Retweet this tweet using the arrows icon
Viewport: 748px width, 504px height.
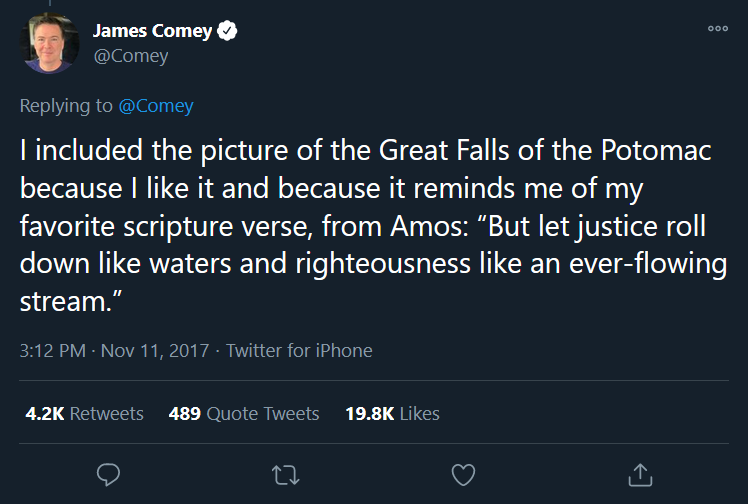tap(285, 475)
